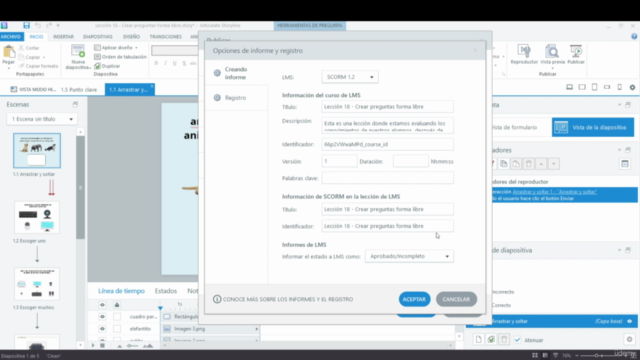The width and height of the screenshot is (640, 360).
Task: Click the Palabras clave input field
Action: click(x=387, y=178)
